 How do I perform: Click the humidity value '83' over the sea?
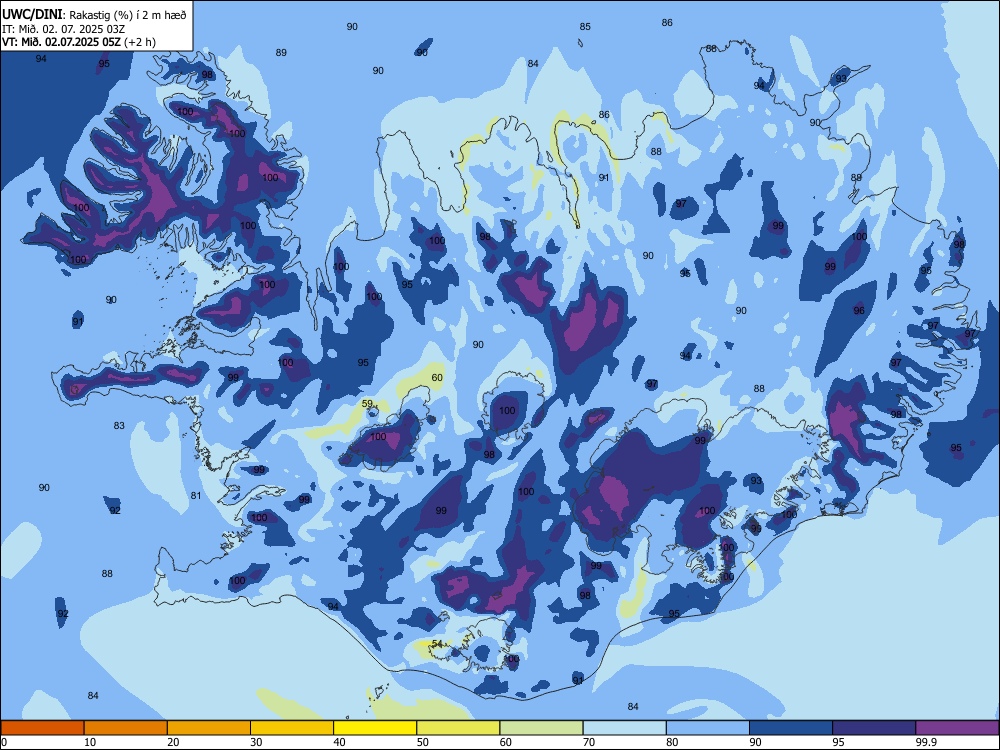click(x=119, y=425)
